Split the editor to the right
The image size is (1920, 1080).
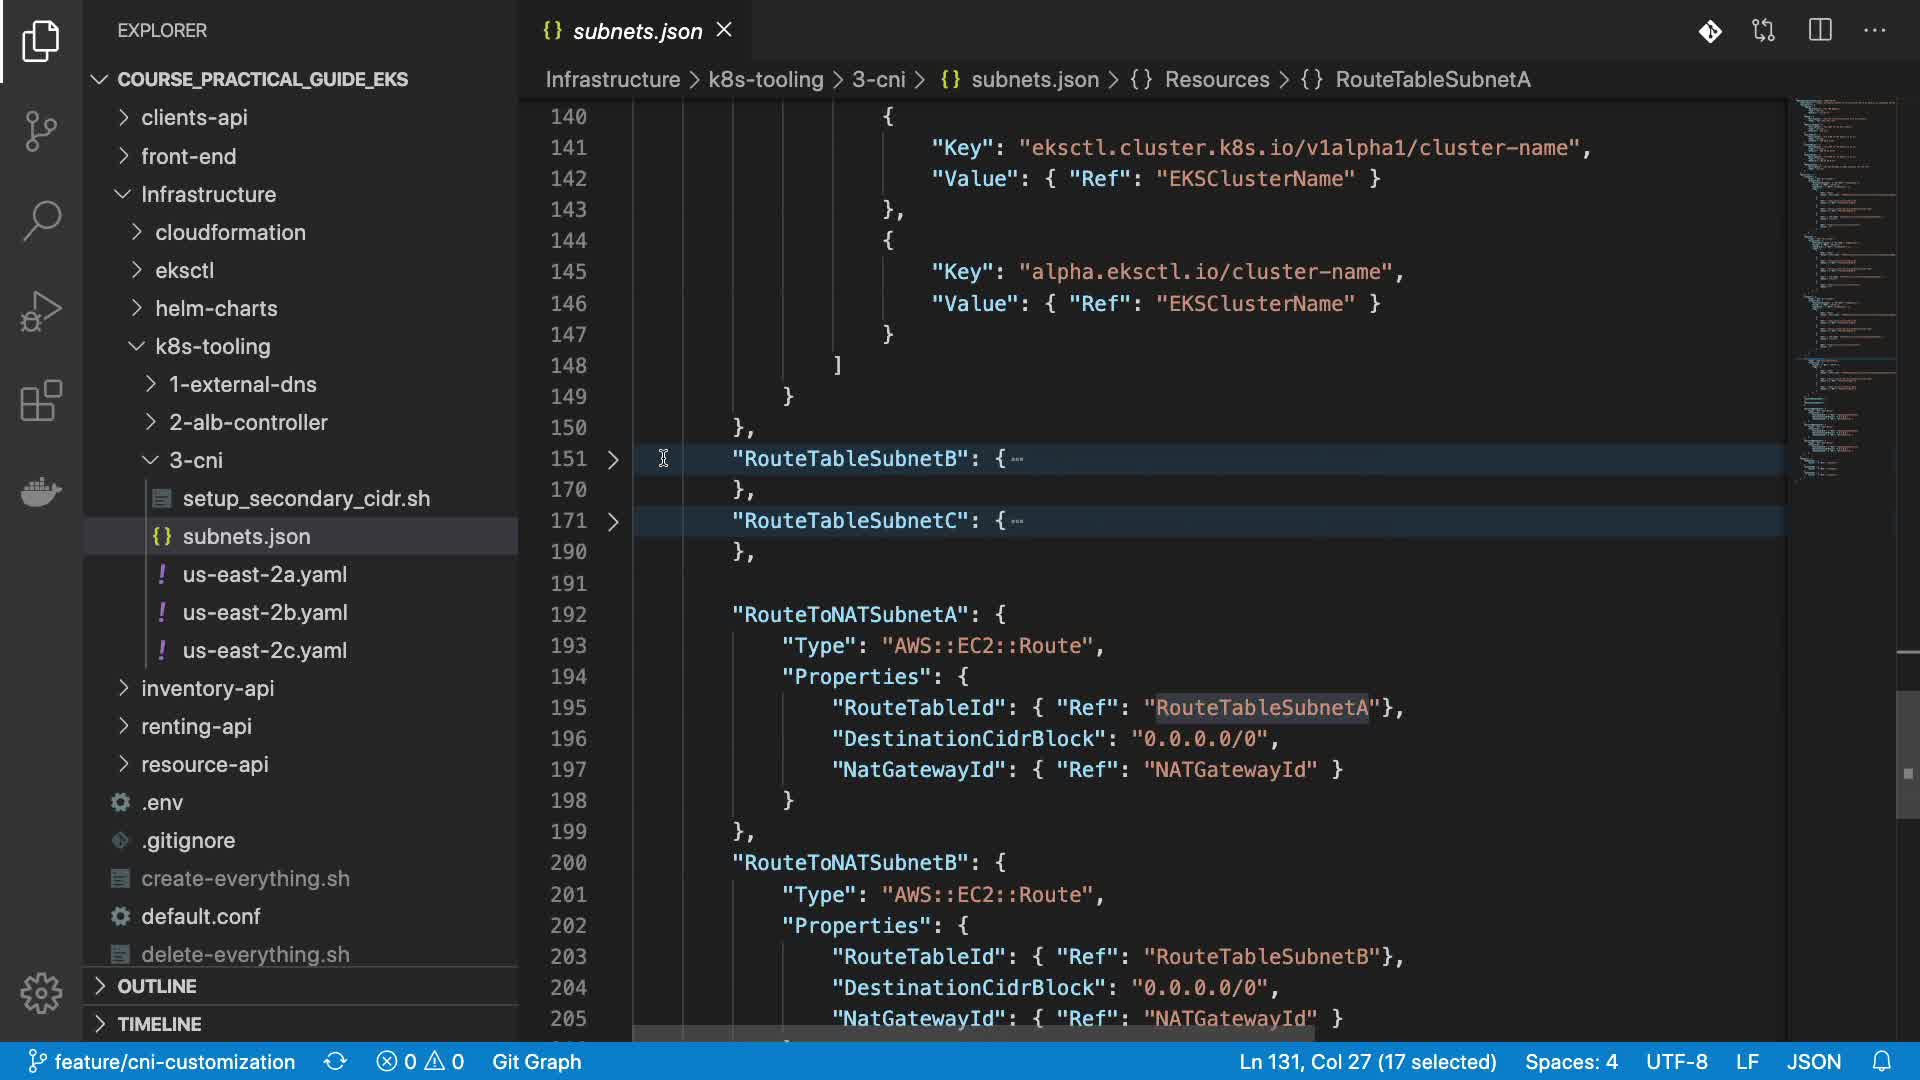pyautogui.click(x=1820, y=31)
